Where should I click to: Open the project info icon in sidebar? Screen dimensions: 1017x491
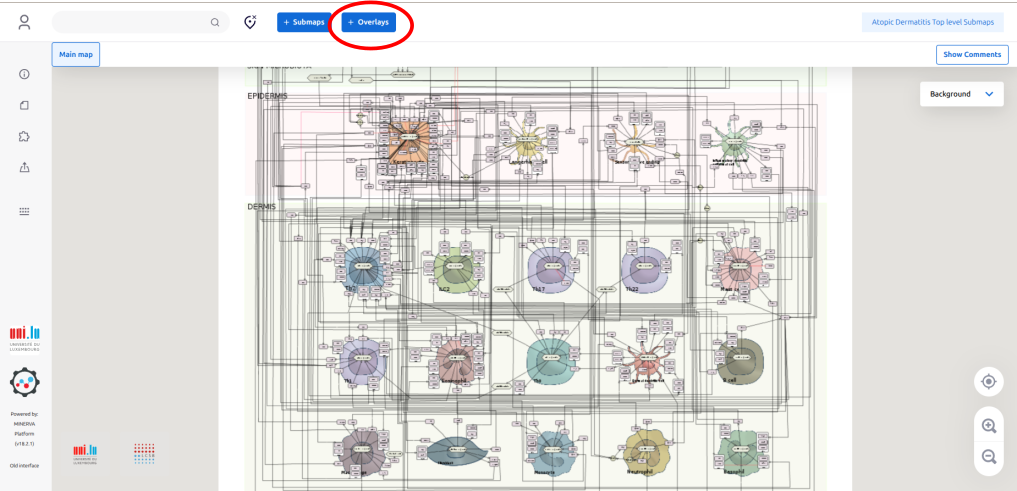coord(25,74)
